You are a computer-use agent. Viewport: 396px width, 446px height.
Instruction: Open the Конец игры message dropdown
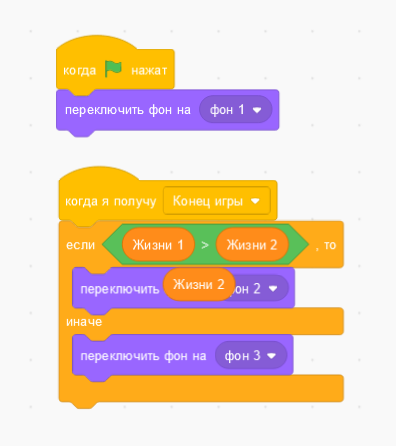coord(217,201)
